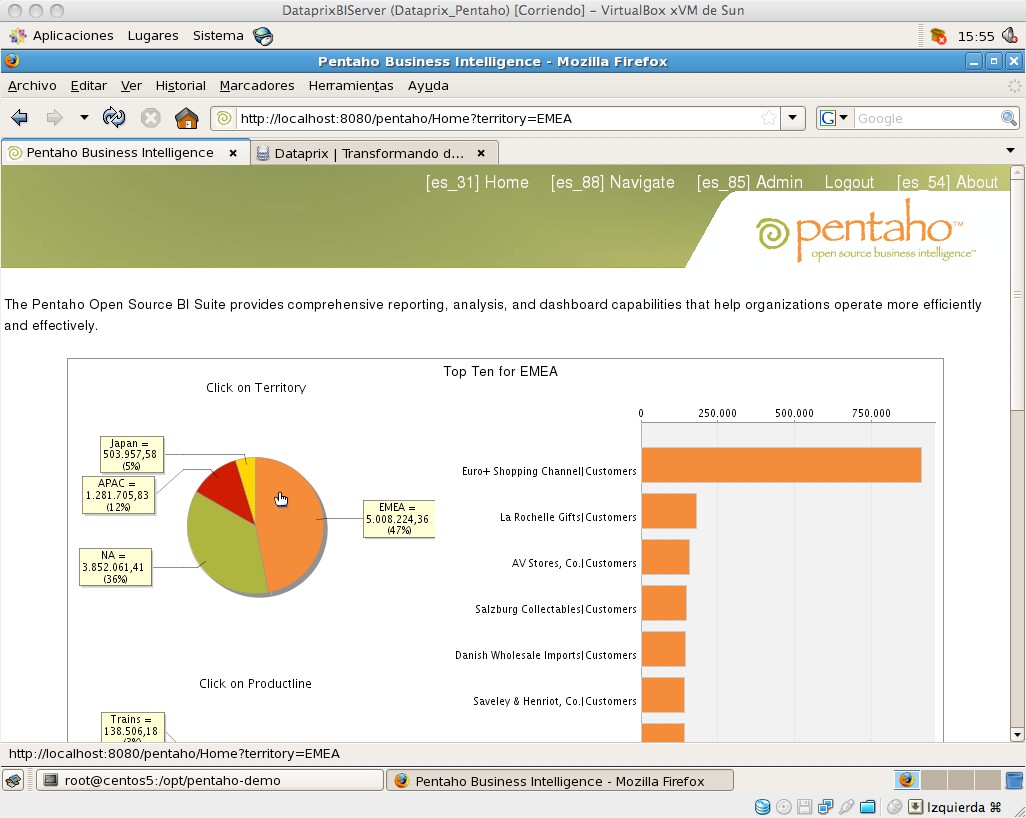This screenshot has height=818, width=1026.
Task: Click the VirtualBox shared folders icon
Action: point(867,806)
